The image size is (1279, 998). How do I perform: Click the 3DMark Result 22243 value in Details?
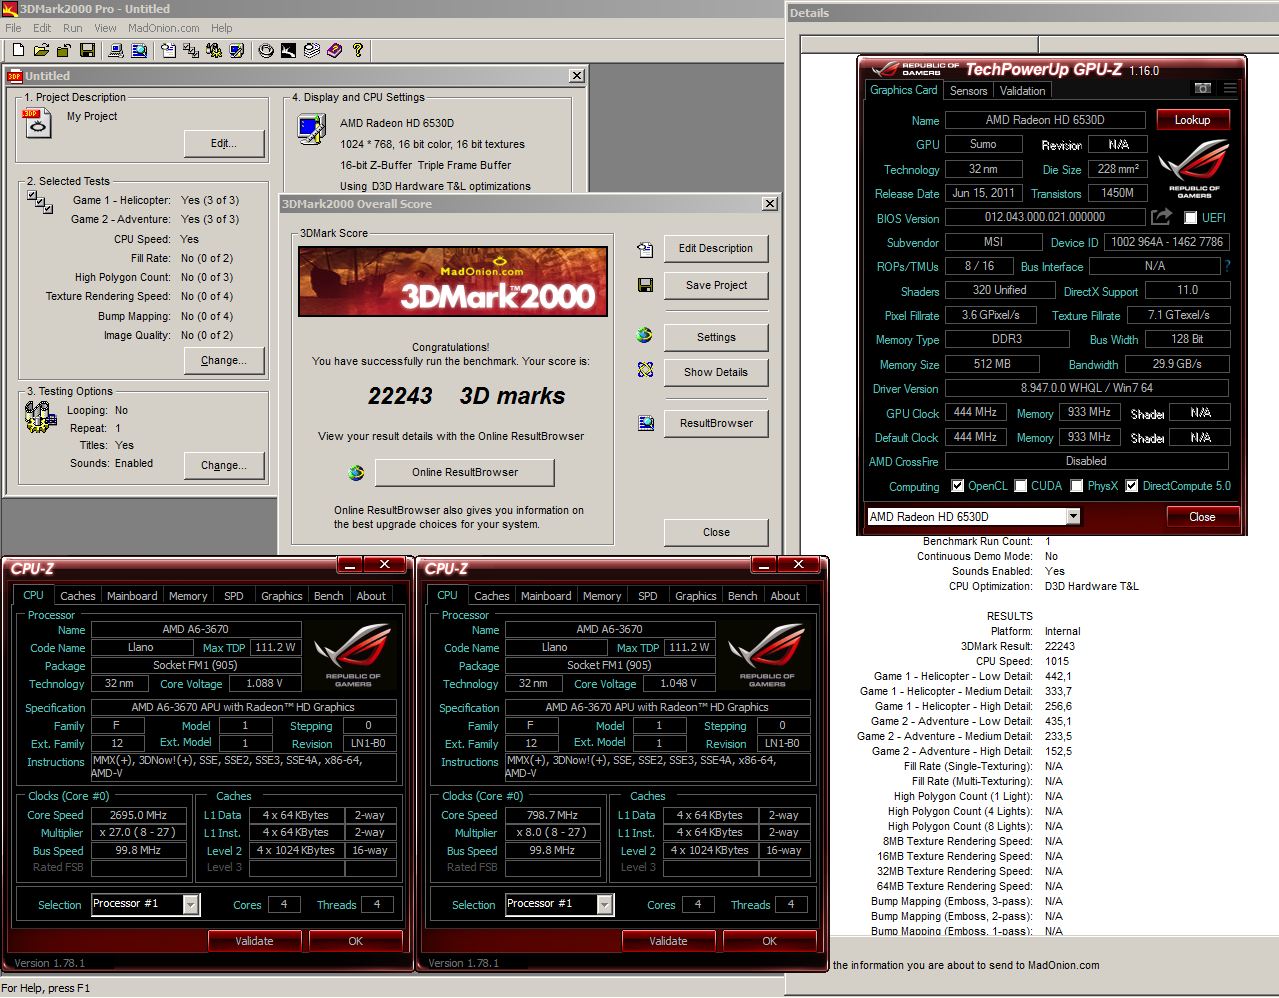1060,646
